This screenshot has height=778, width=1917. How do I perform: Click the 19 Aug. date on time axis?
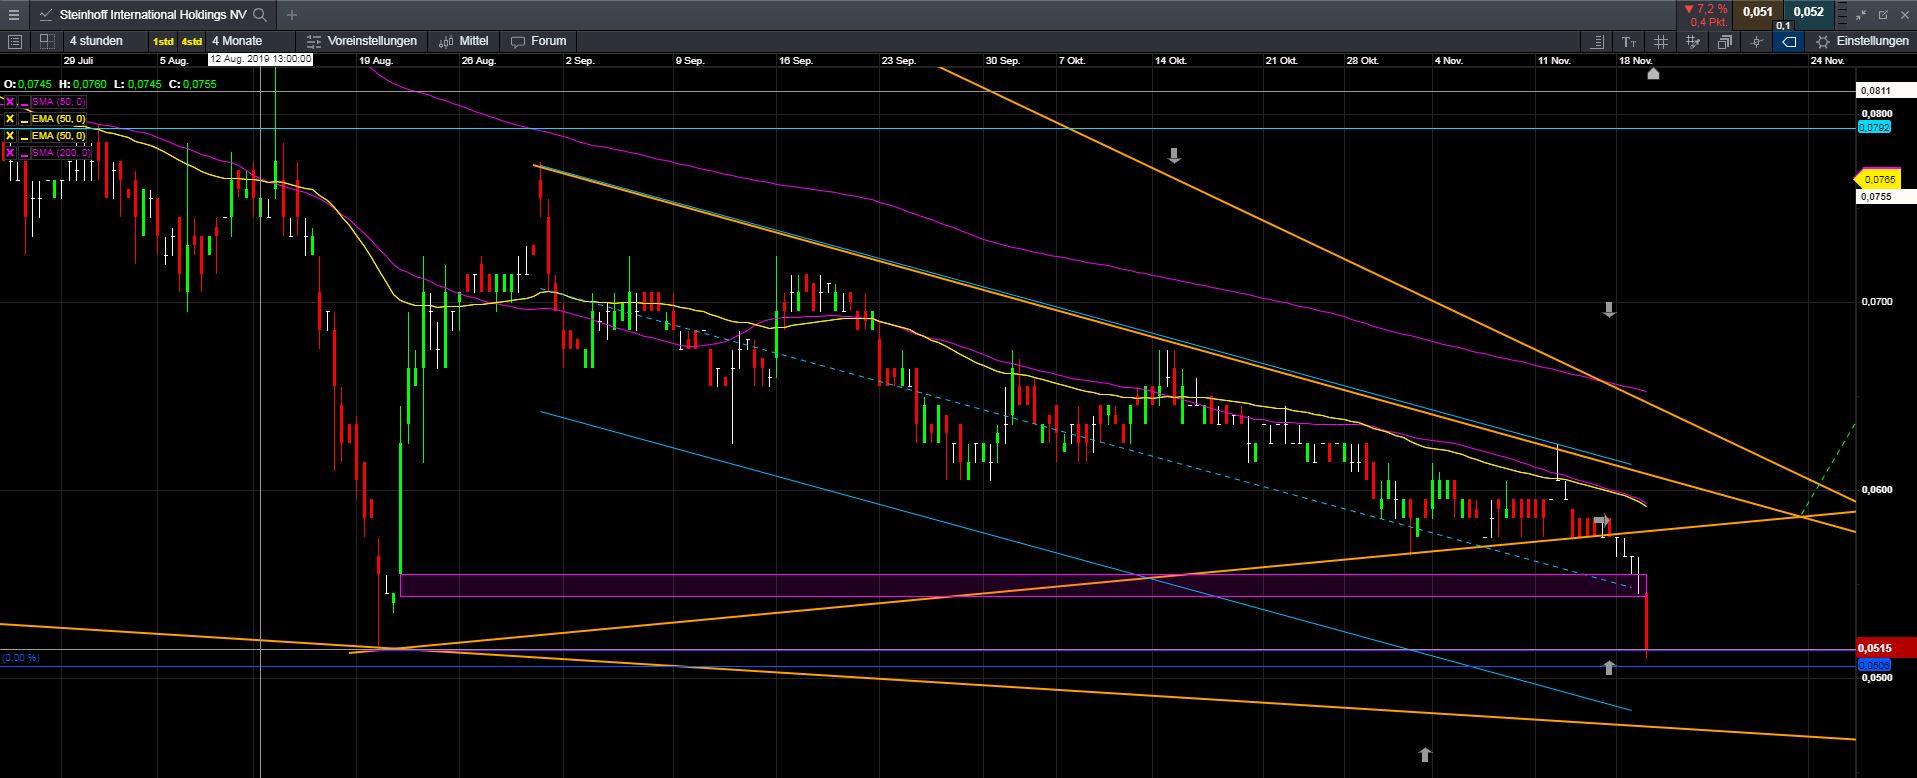[x=376, y=61]
